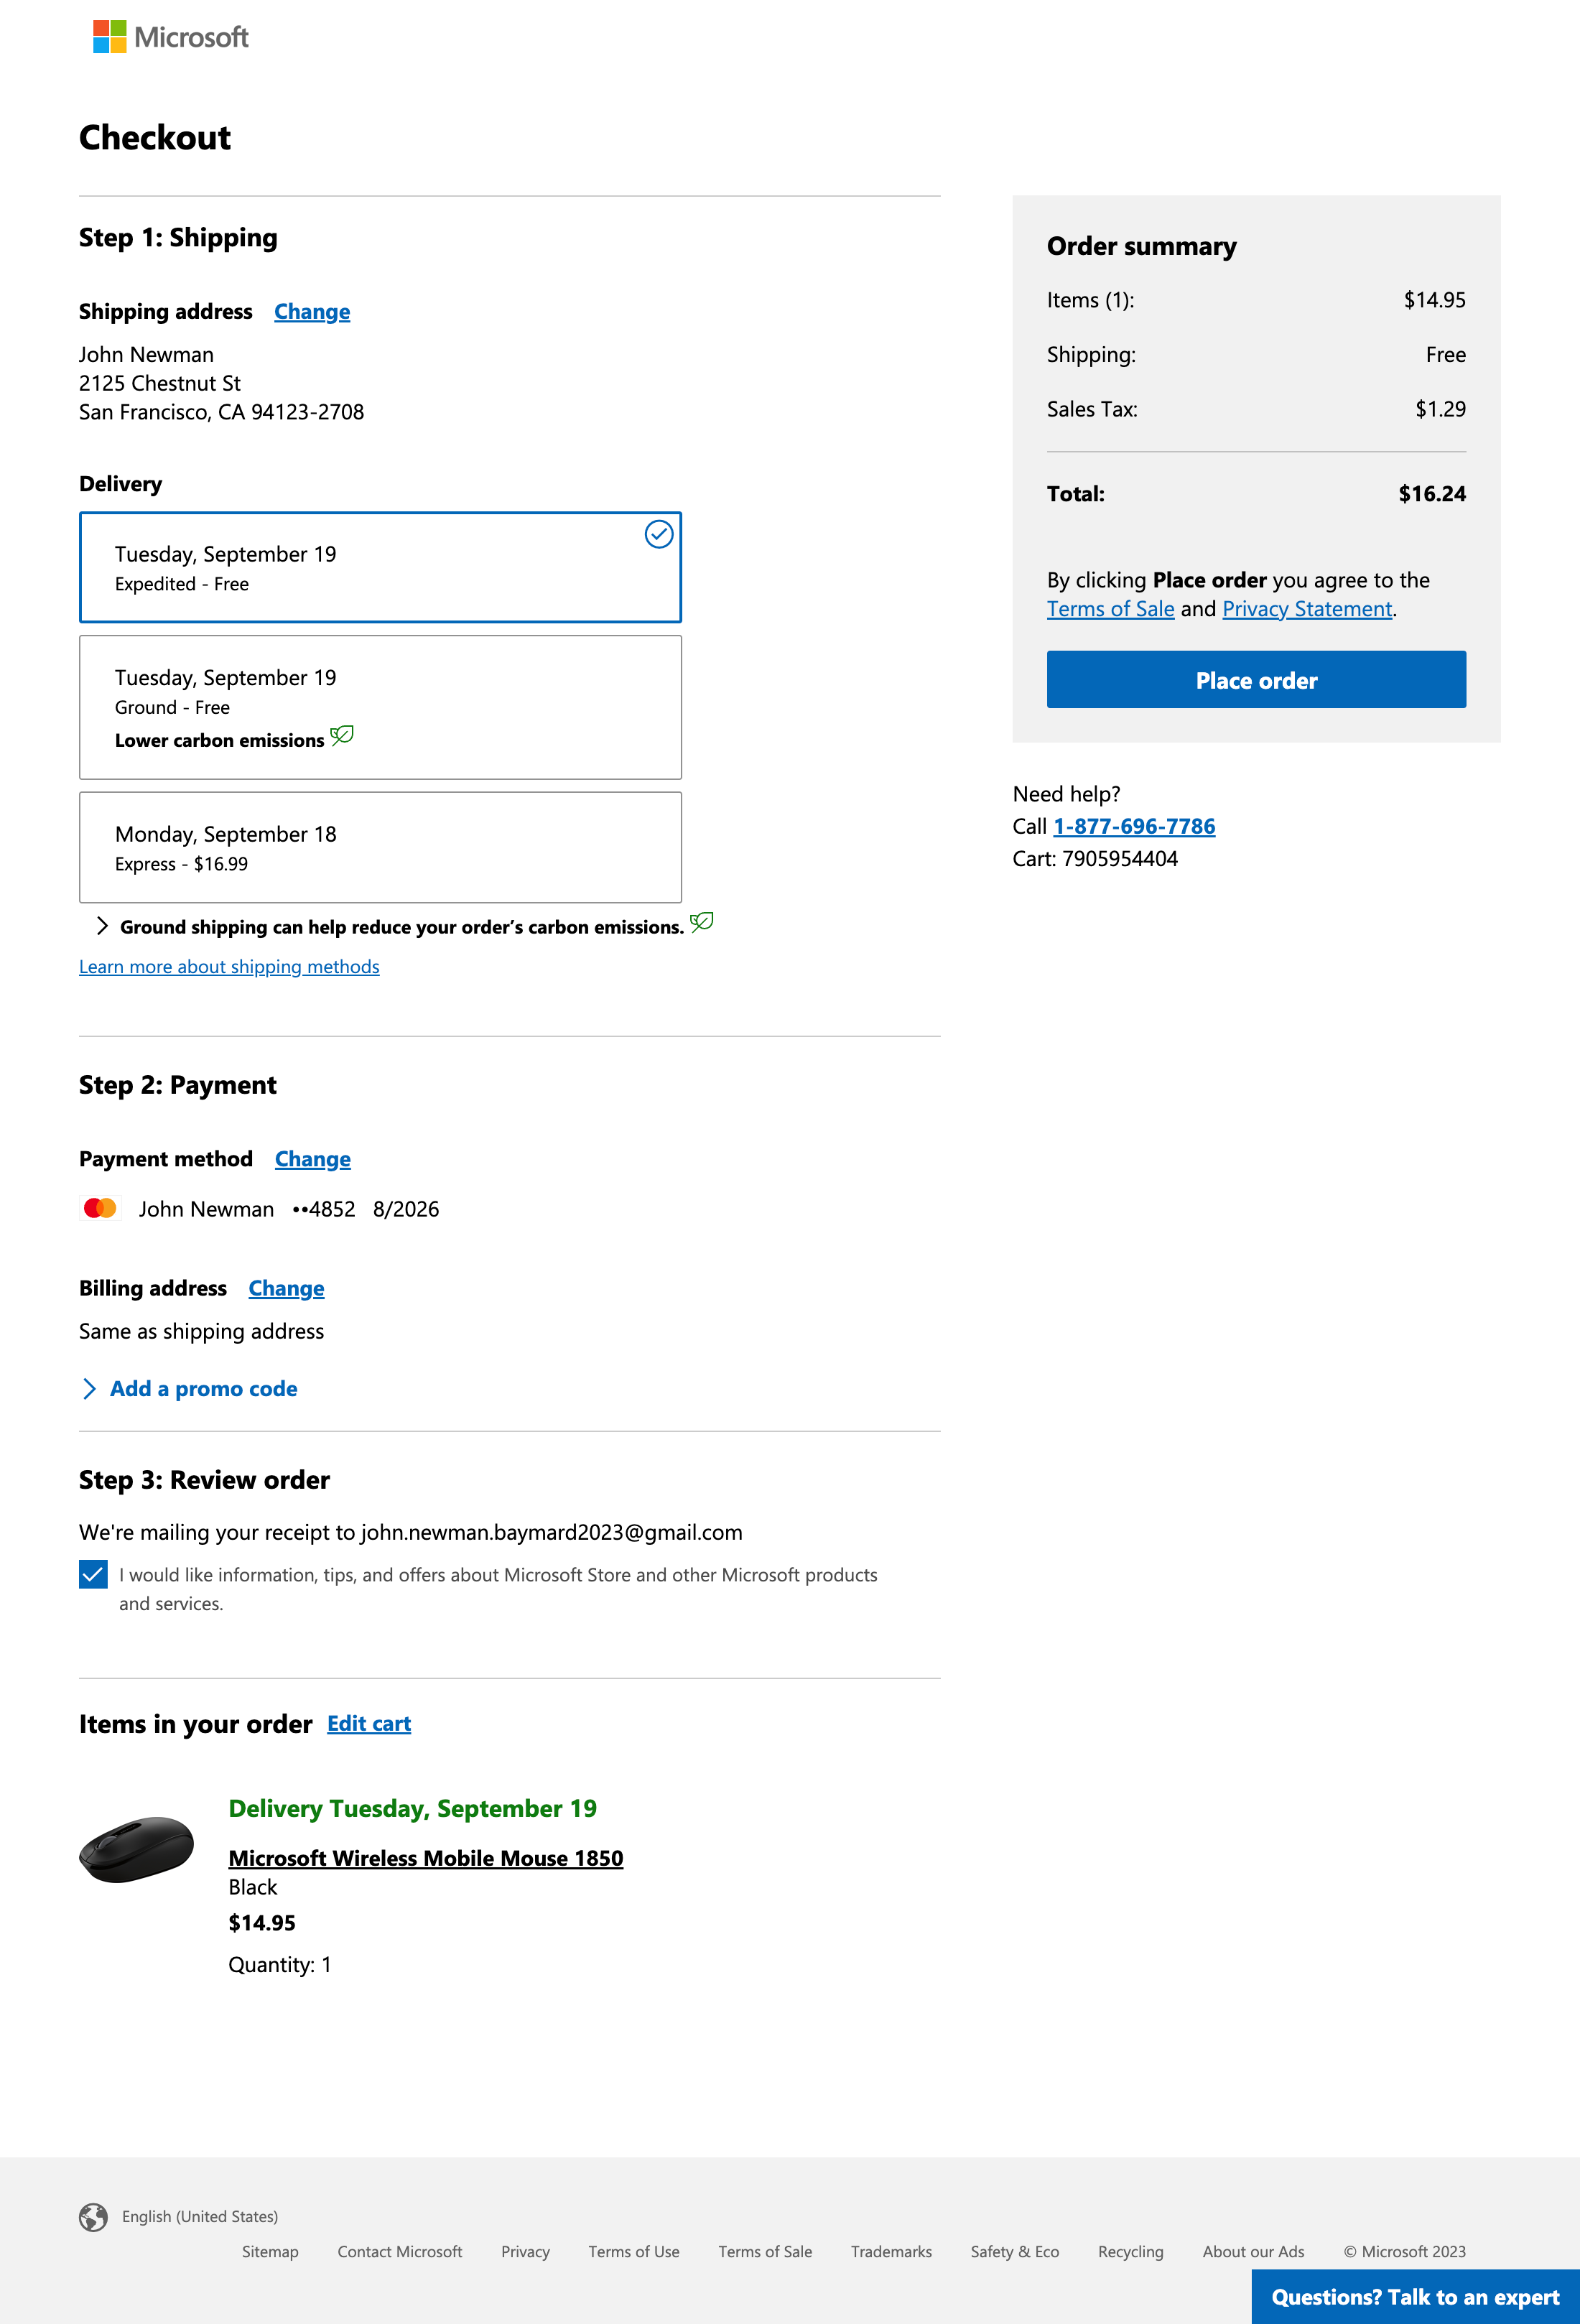
Task: Select Ground free delivery option
Action: coord(380,707)
